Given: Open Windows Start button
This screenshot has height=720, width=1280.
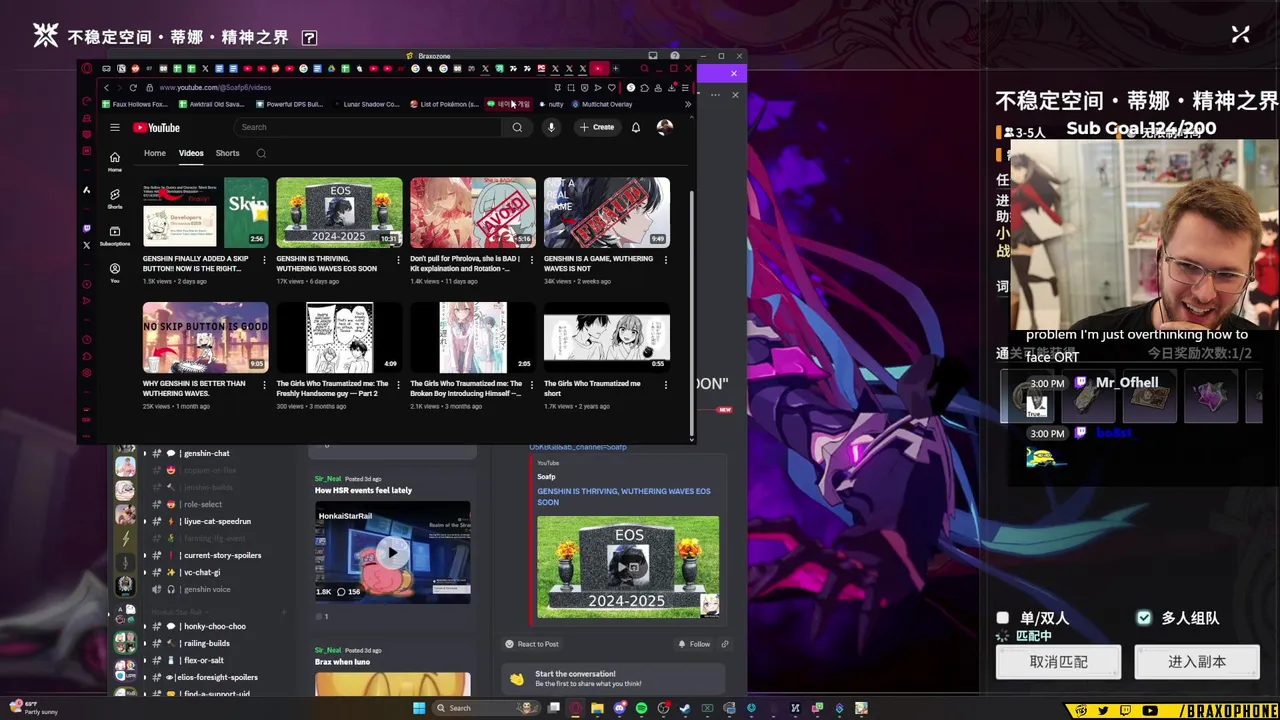Looking at the screenshot, I should 419,708.
